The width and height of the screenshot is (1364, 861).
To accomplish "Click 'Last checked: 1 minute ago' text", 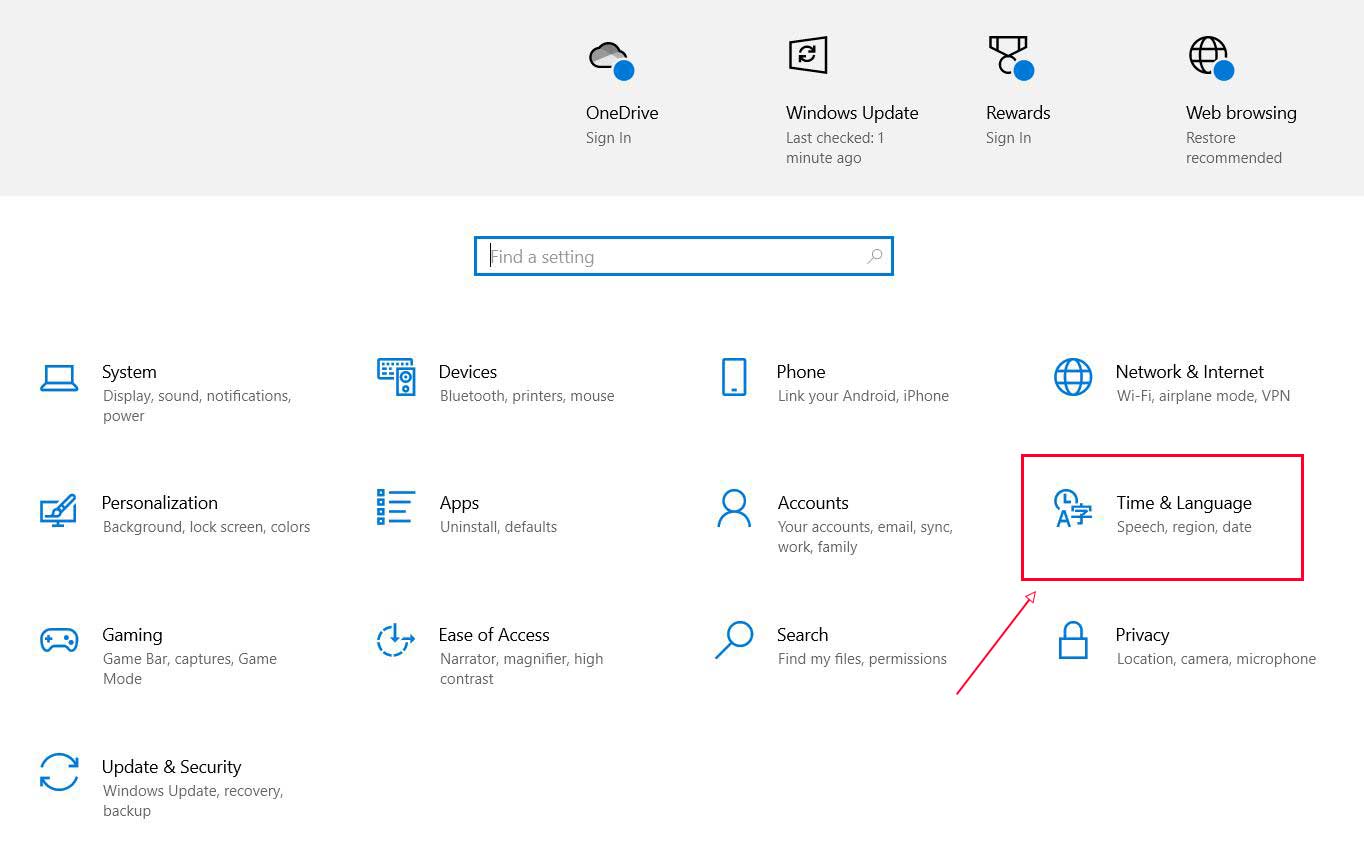I will pyautogui.click(x=835, y=148).
